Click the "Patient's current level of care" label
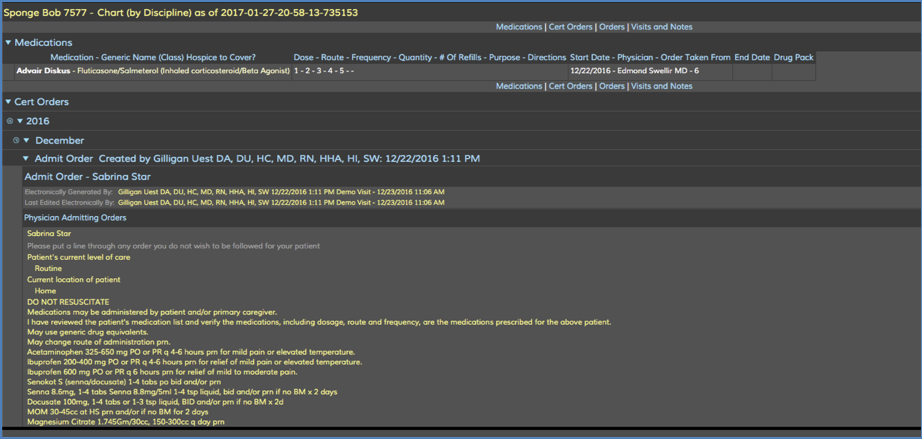922x439 pixels. pos(79,257)
